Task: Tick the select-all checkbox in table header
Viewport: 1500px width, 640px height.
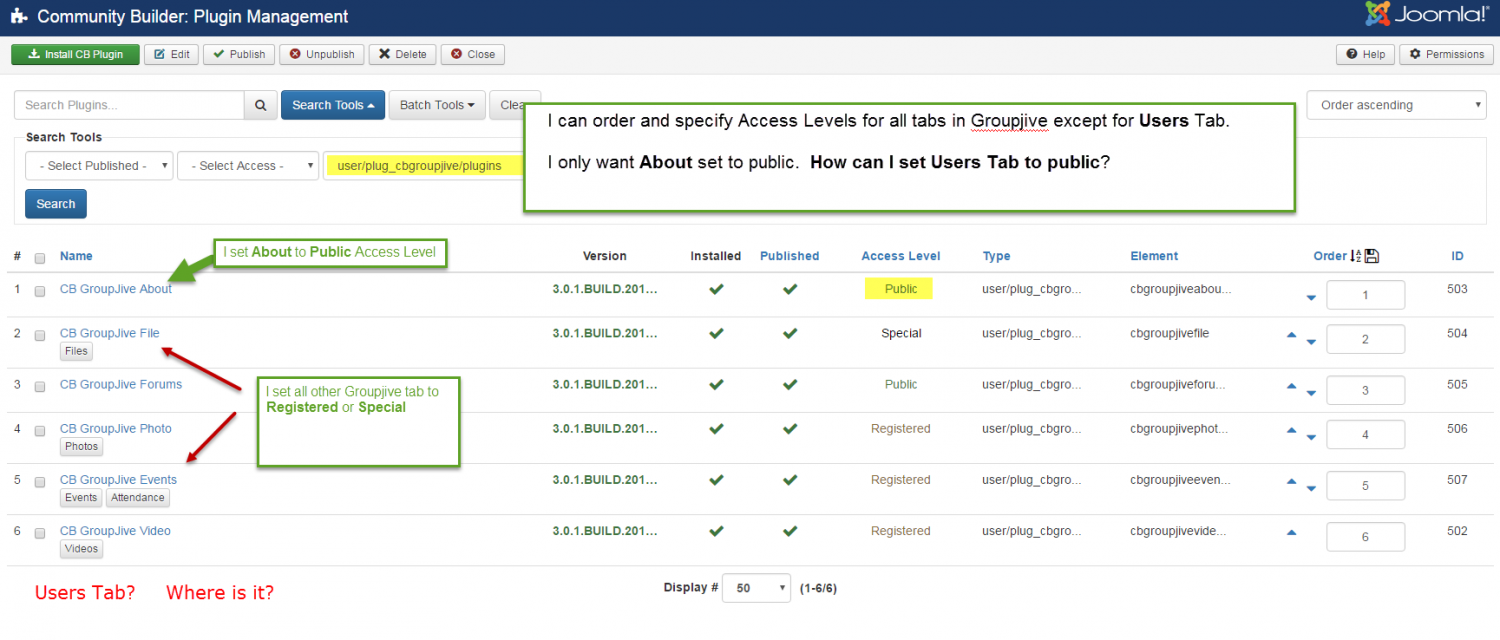Action: (40, 258)
